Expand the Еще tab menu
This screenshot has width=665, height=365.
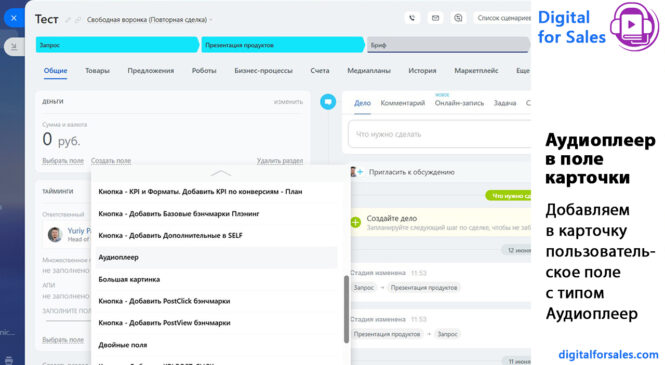[x=523, y=71]
